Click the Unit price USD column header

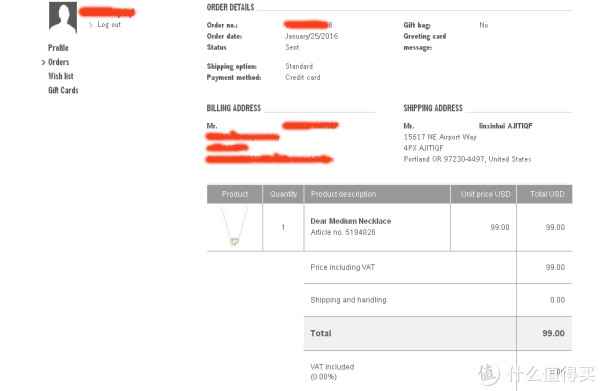(x=484, y=194)
